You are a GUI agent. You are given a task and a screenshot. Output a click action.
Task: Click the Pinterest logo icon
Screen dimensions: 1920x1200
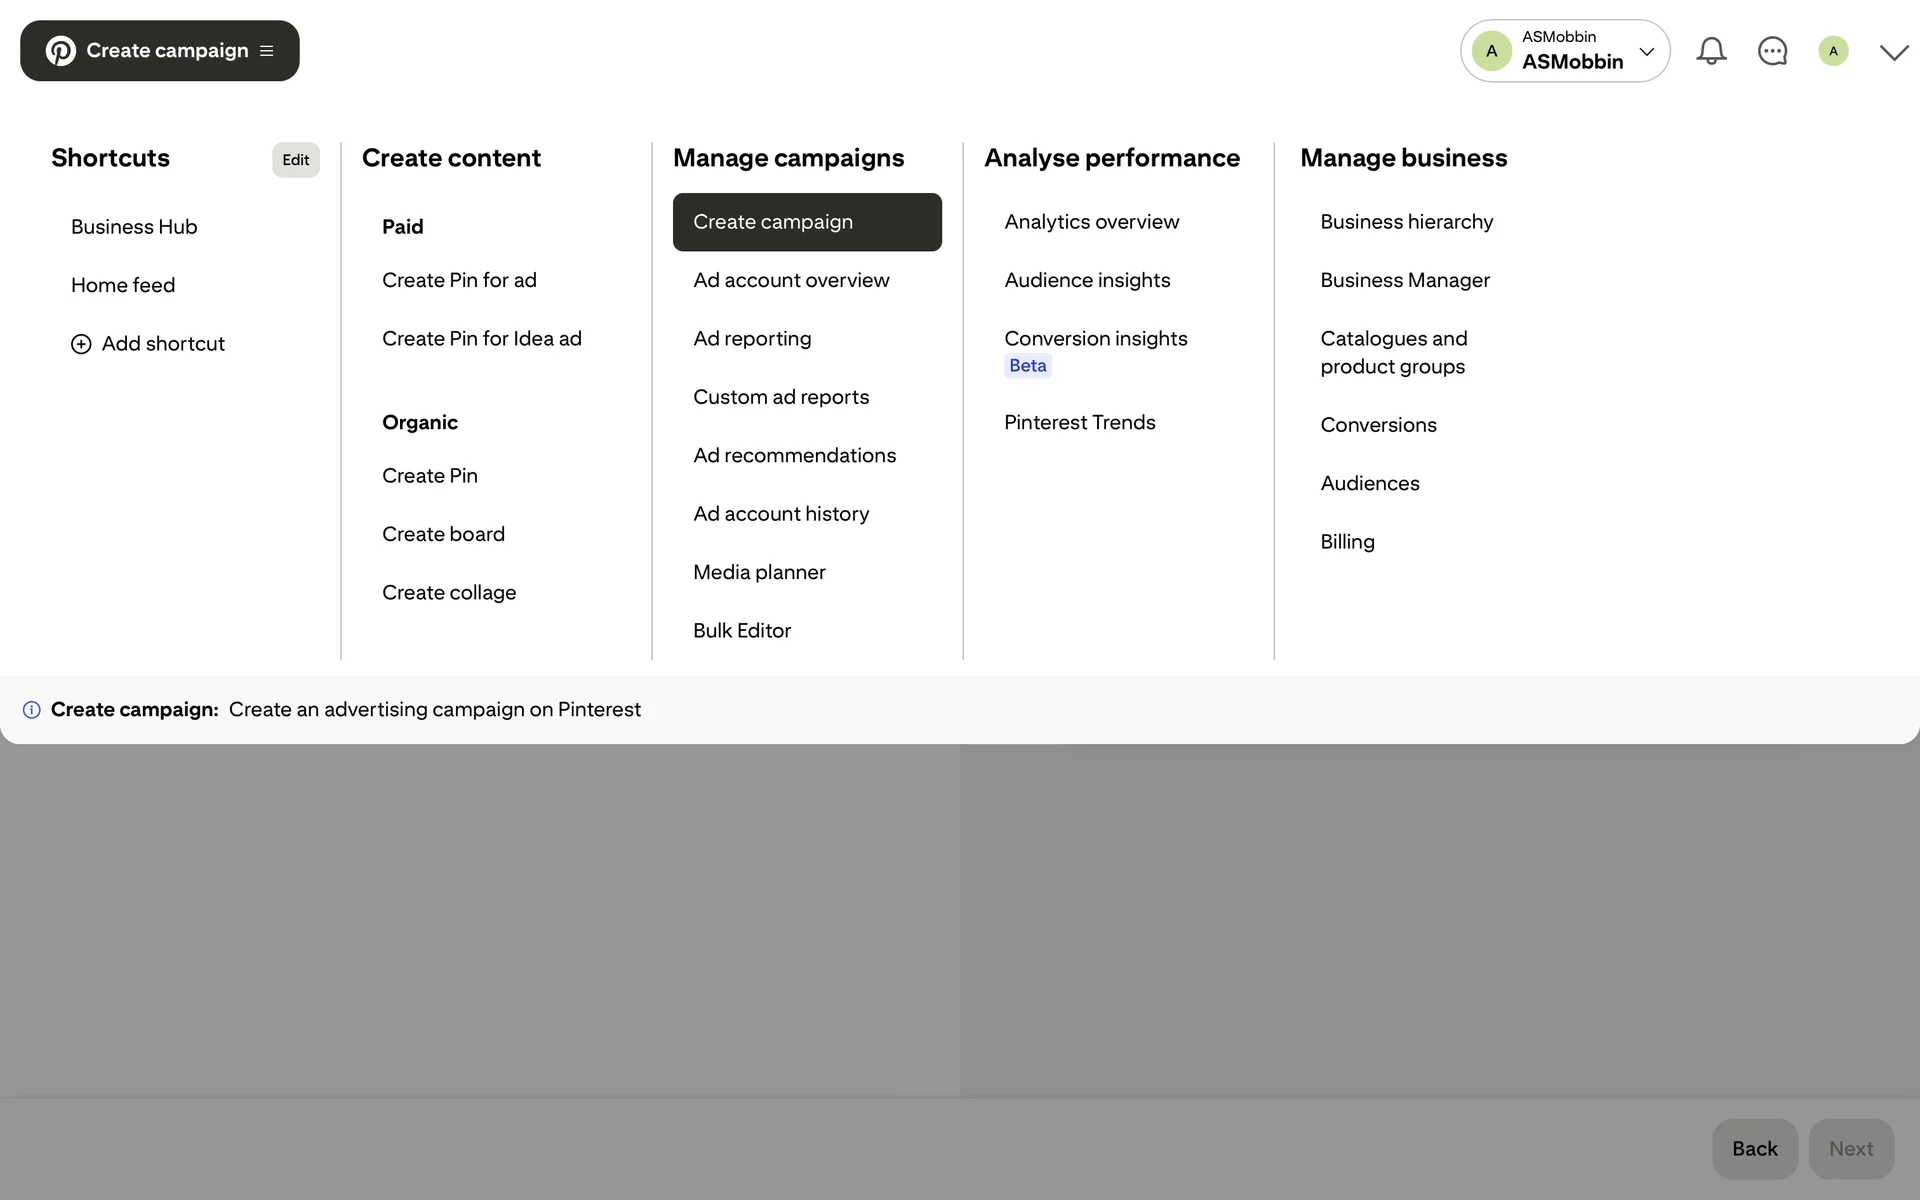60,51
